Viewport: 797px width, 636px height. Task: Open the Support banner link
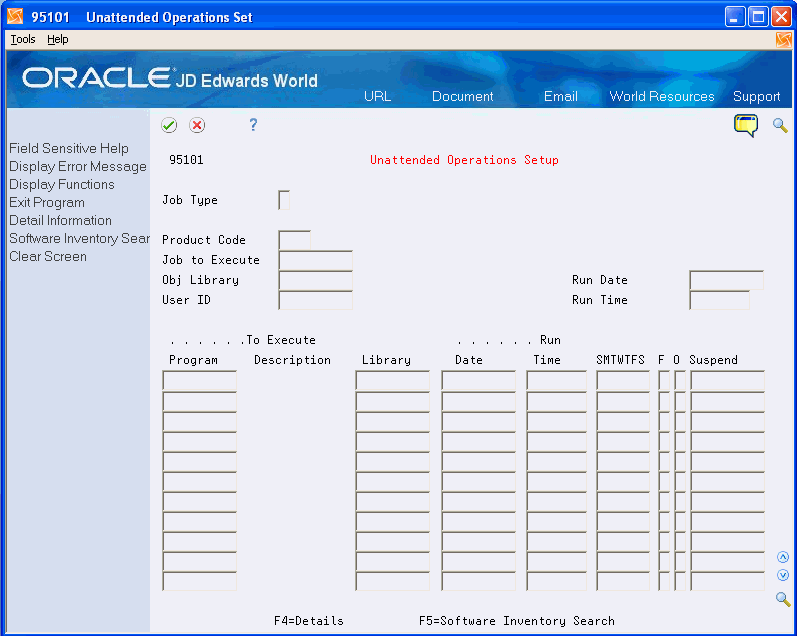[756, 97]
